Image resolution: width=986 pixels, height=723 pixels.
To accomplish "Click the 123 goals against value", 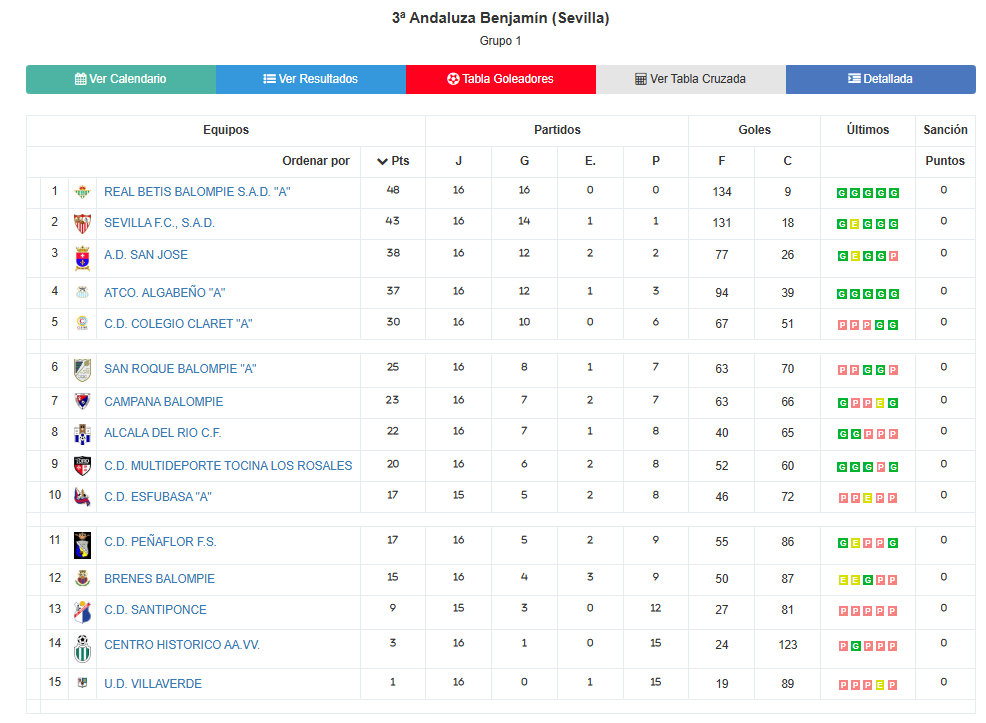I will 787,645.
